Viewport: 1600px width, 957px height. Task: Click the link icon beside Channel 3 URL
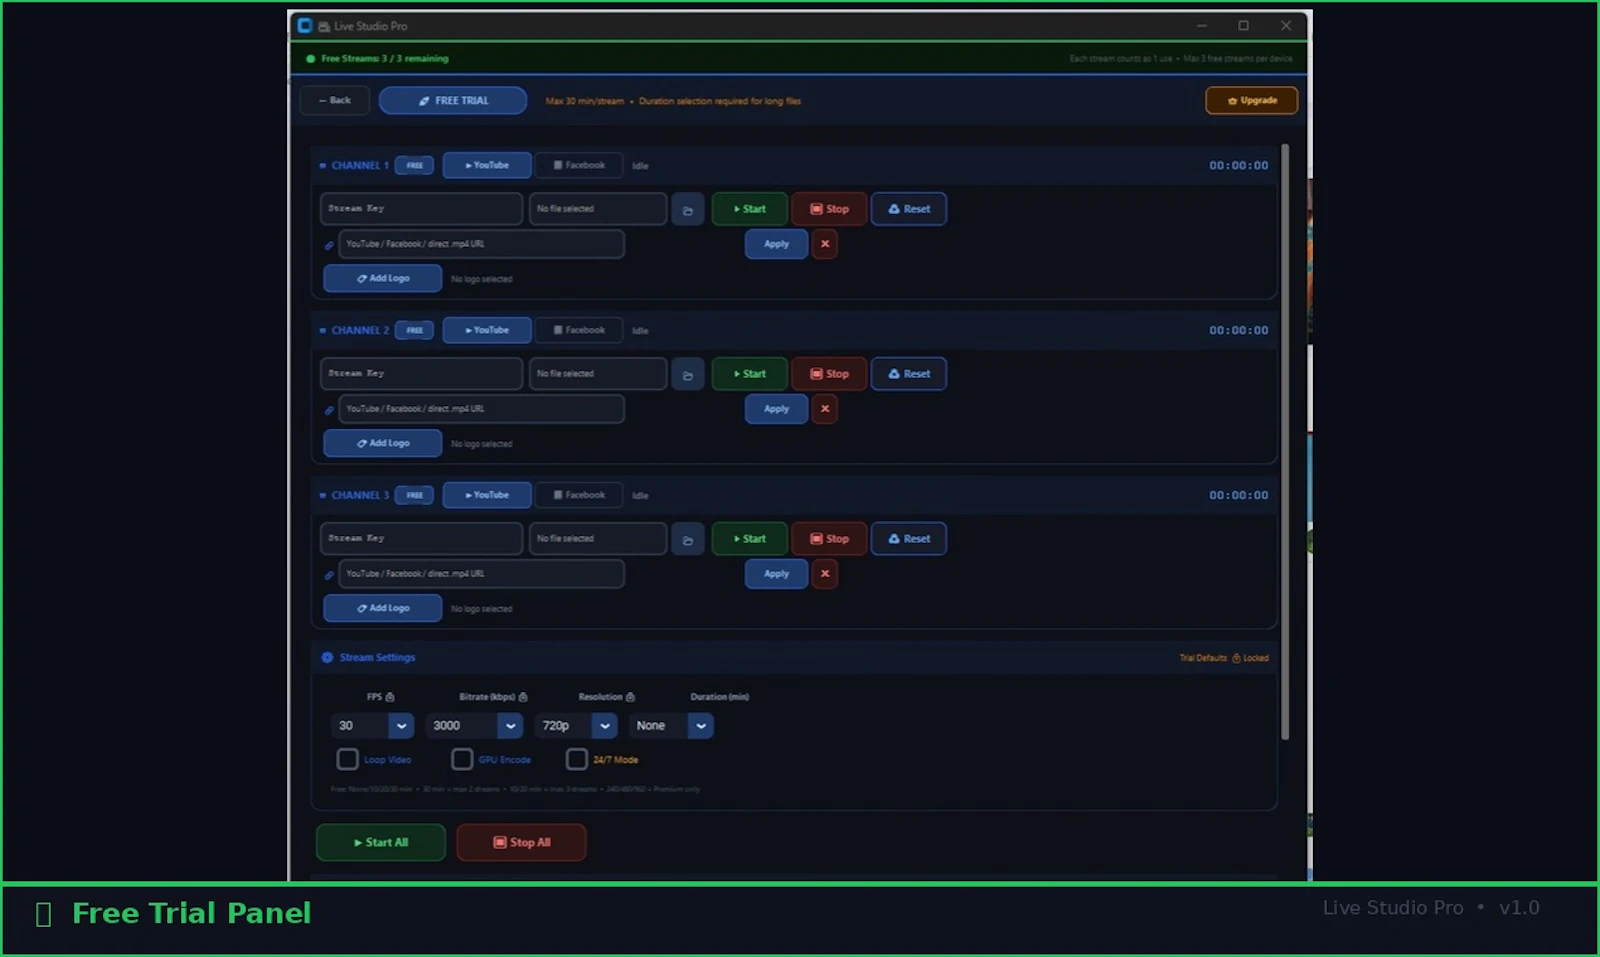pos(329,575)
